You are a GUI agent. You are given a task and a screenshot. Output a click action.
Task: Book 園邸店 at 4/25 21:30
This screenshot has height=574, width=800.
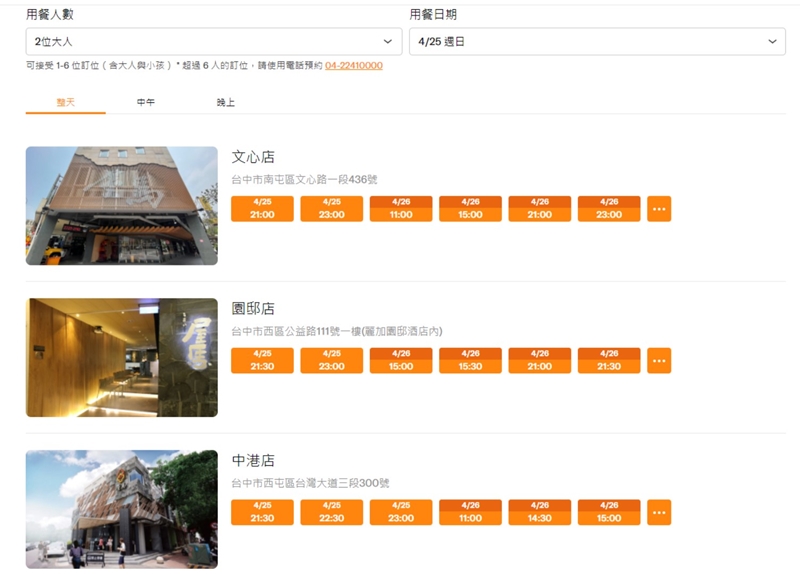pyautogui.click(x=262, y=361)
